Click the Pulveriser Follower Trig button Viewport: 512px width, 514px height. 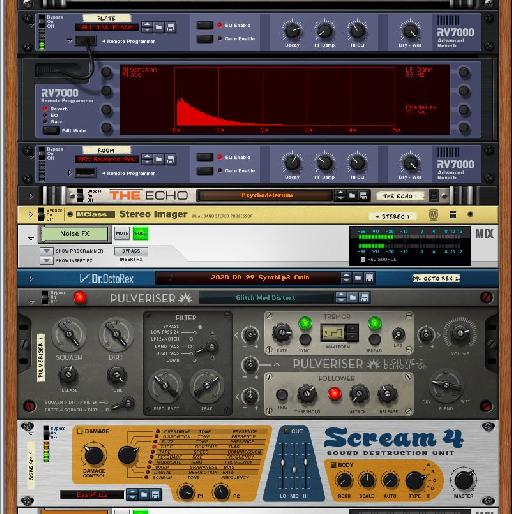tap(282, 395)
